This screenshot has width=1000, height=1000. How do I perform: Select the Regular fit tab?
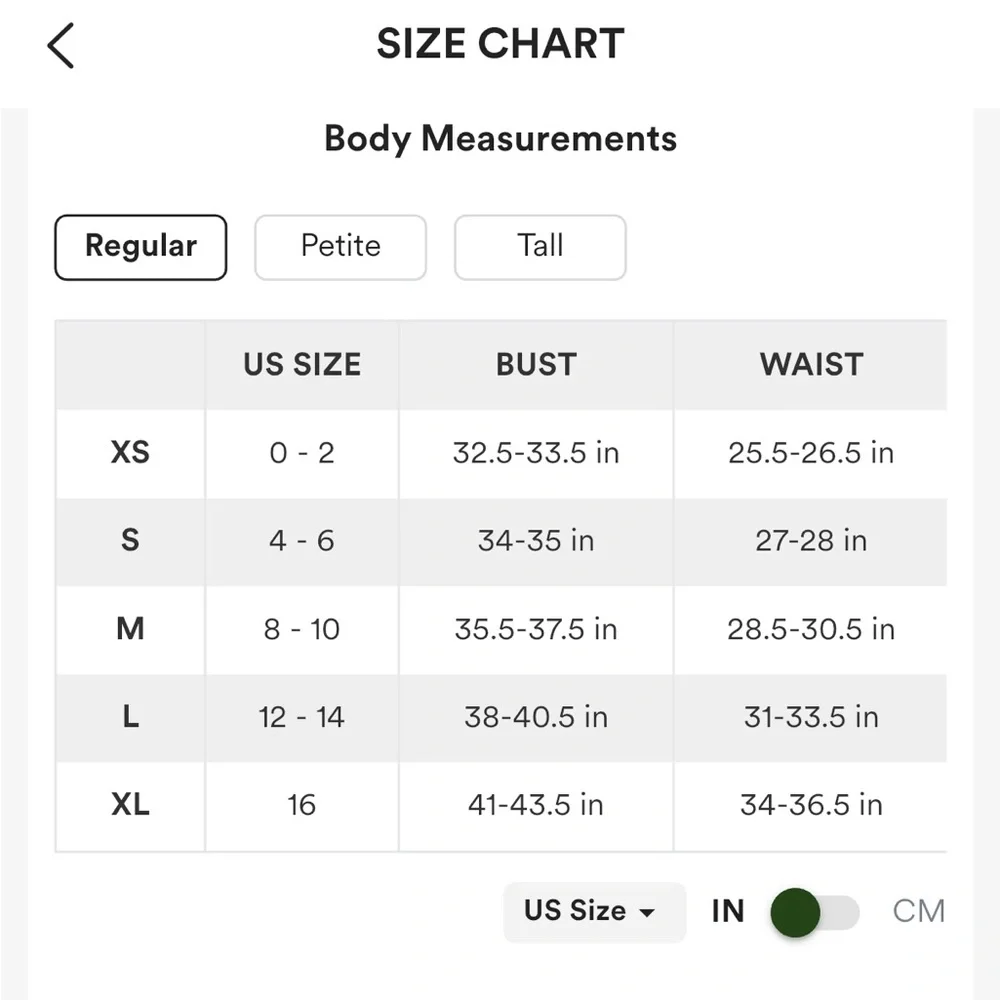141,247
